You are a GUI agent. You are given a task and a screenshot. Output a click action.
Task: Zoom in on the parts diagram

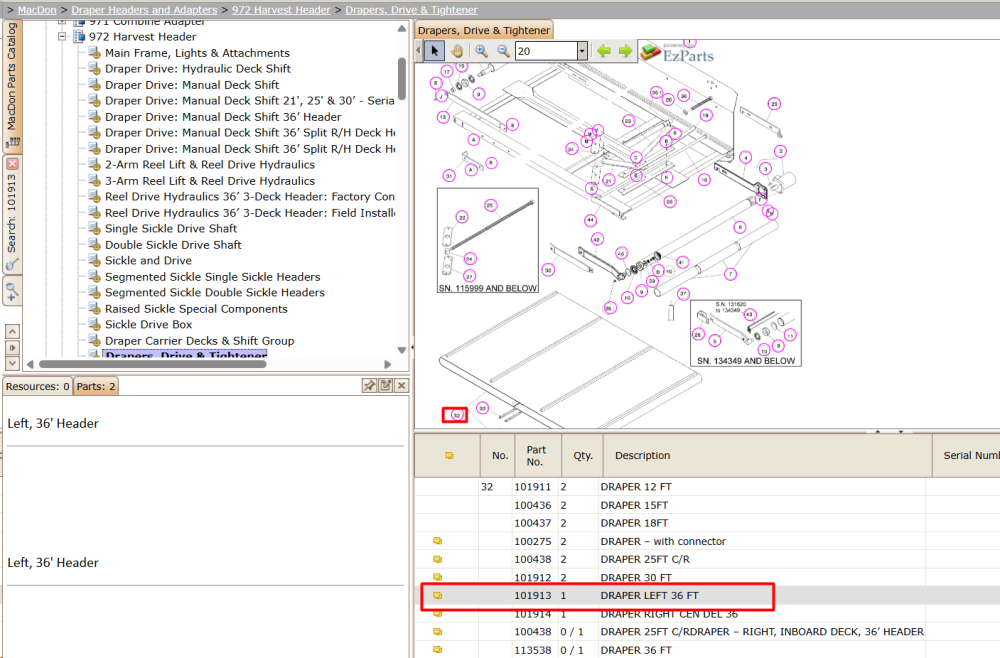[482, 51]
